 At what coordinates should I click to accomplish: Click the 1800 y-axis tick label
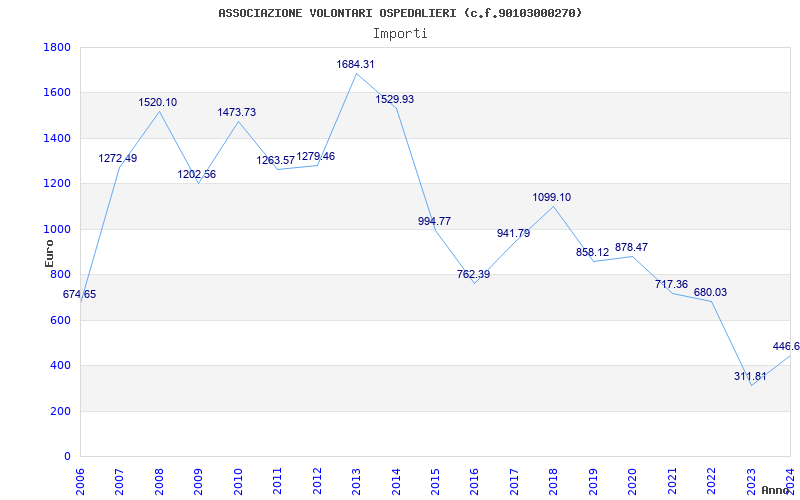coord(57,47)
